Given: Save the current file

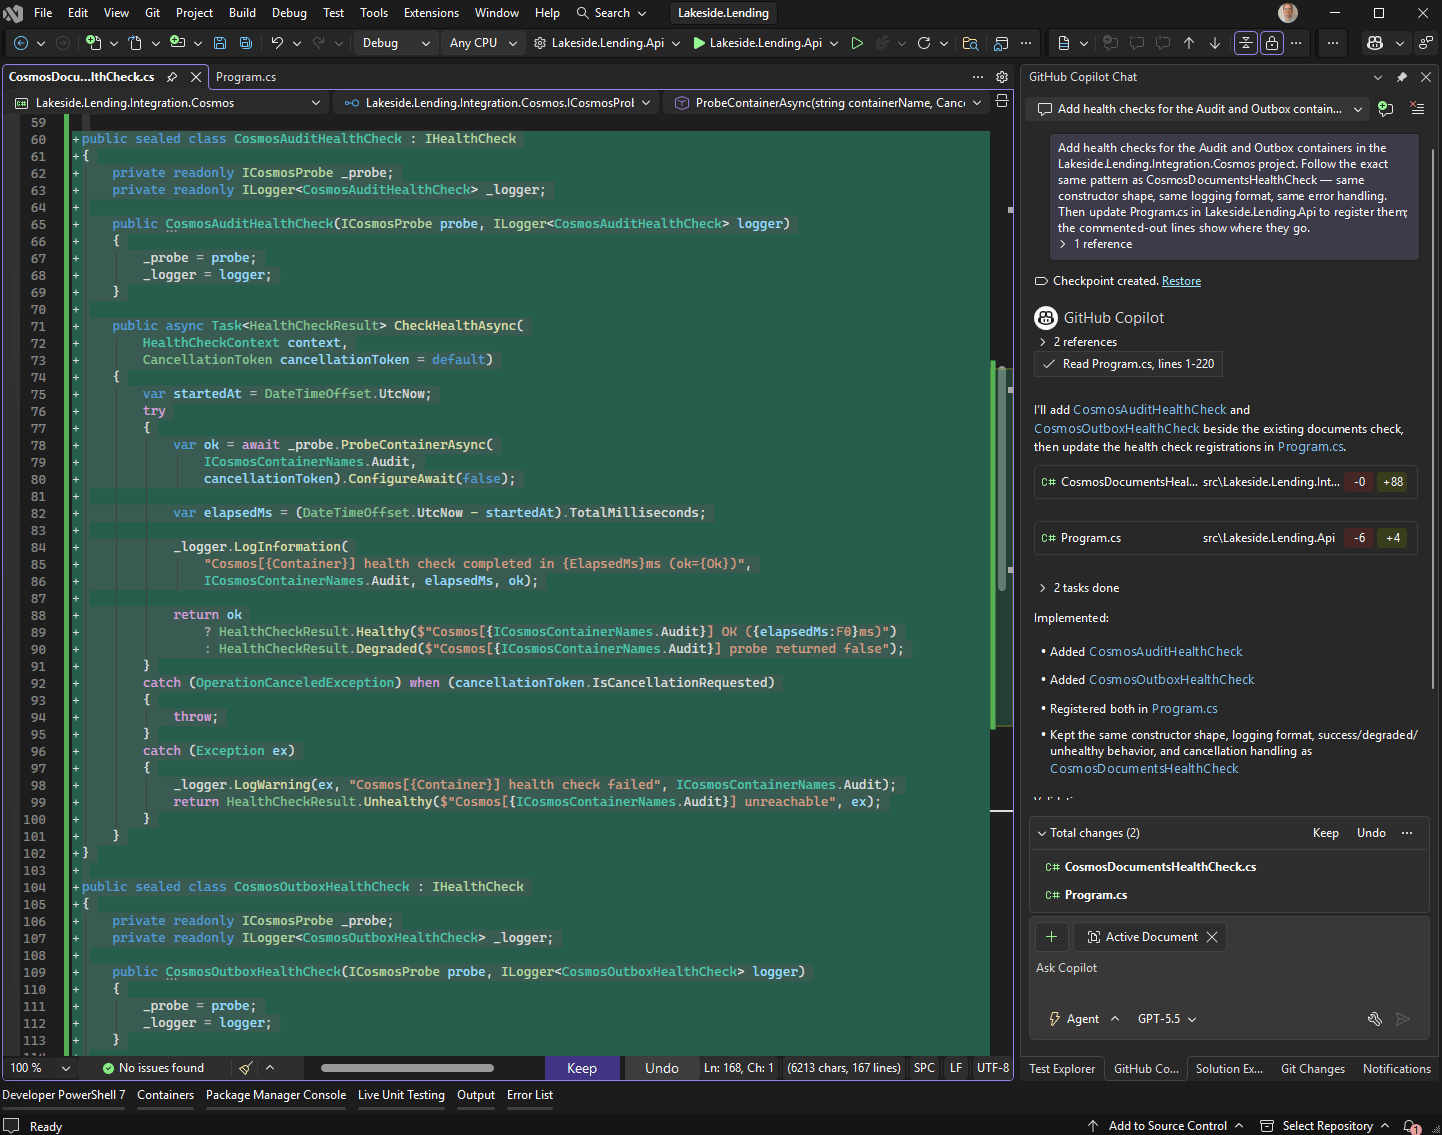Looking at the screenshot, I should click(x=219, y=43).
